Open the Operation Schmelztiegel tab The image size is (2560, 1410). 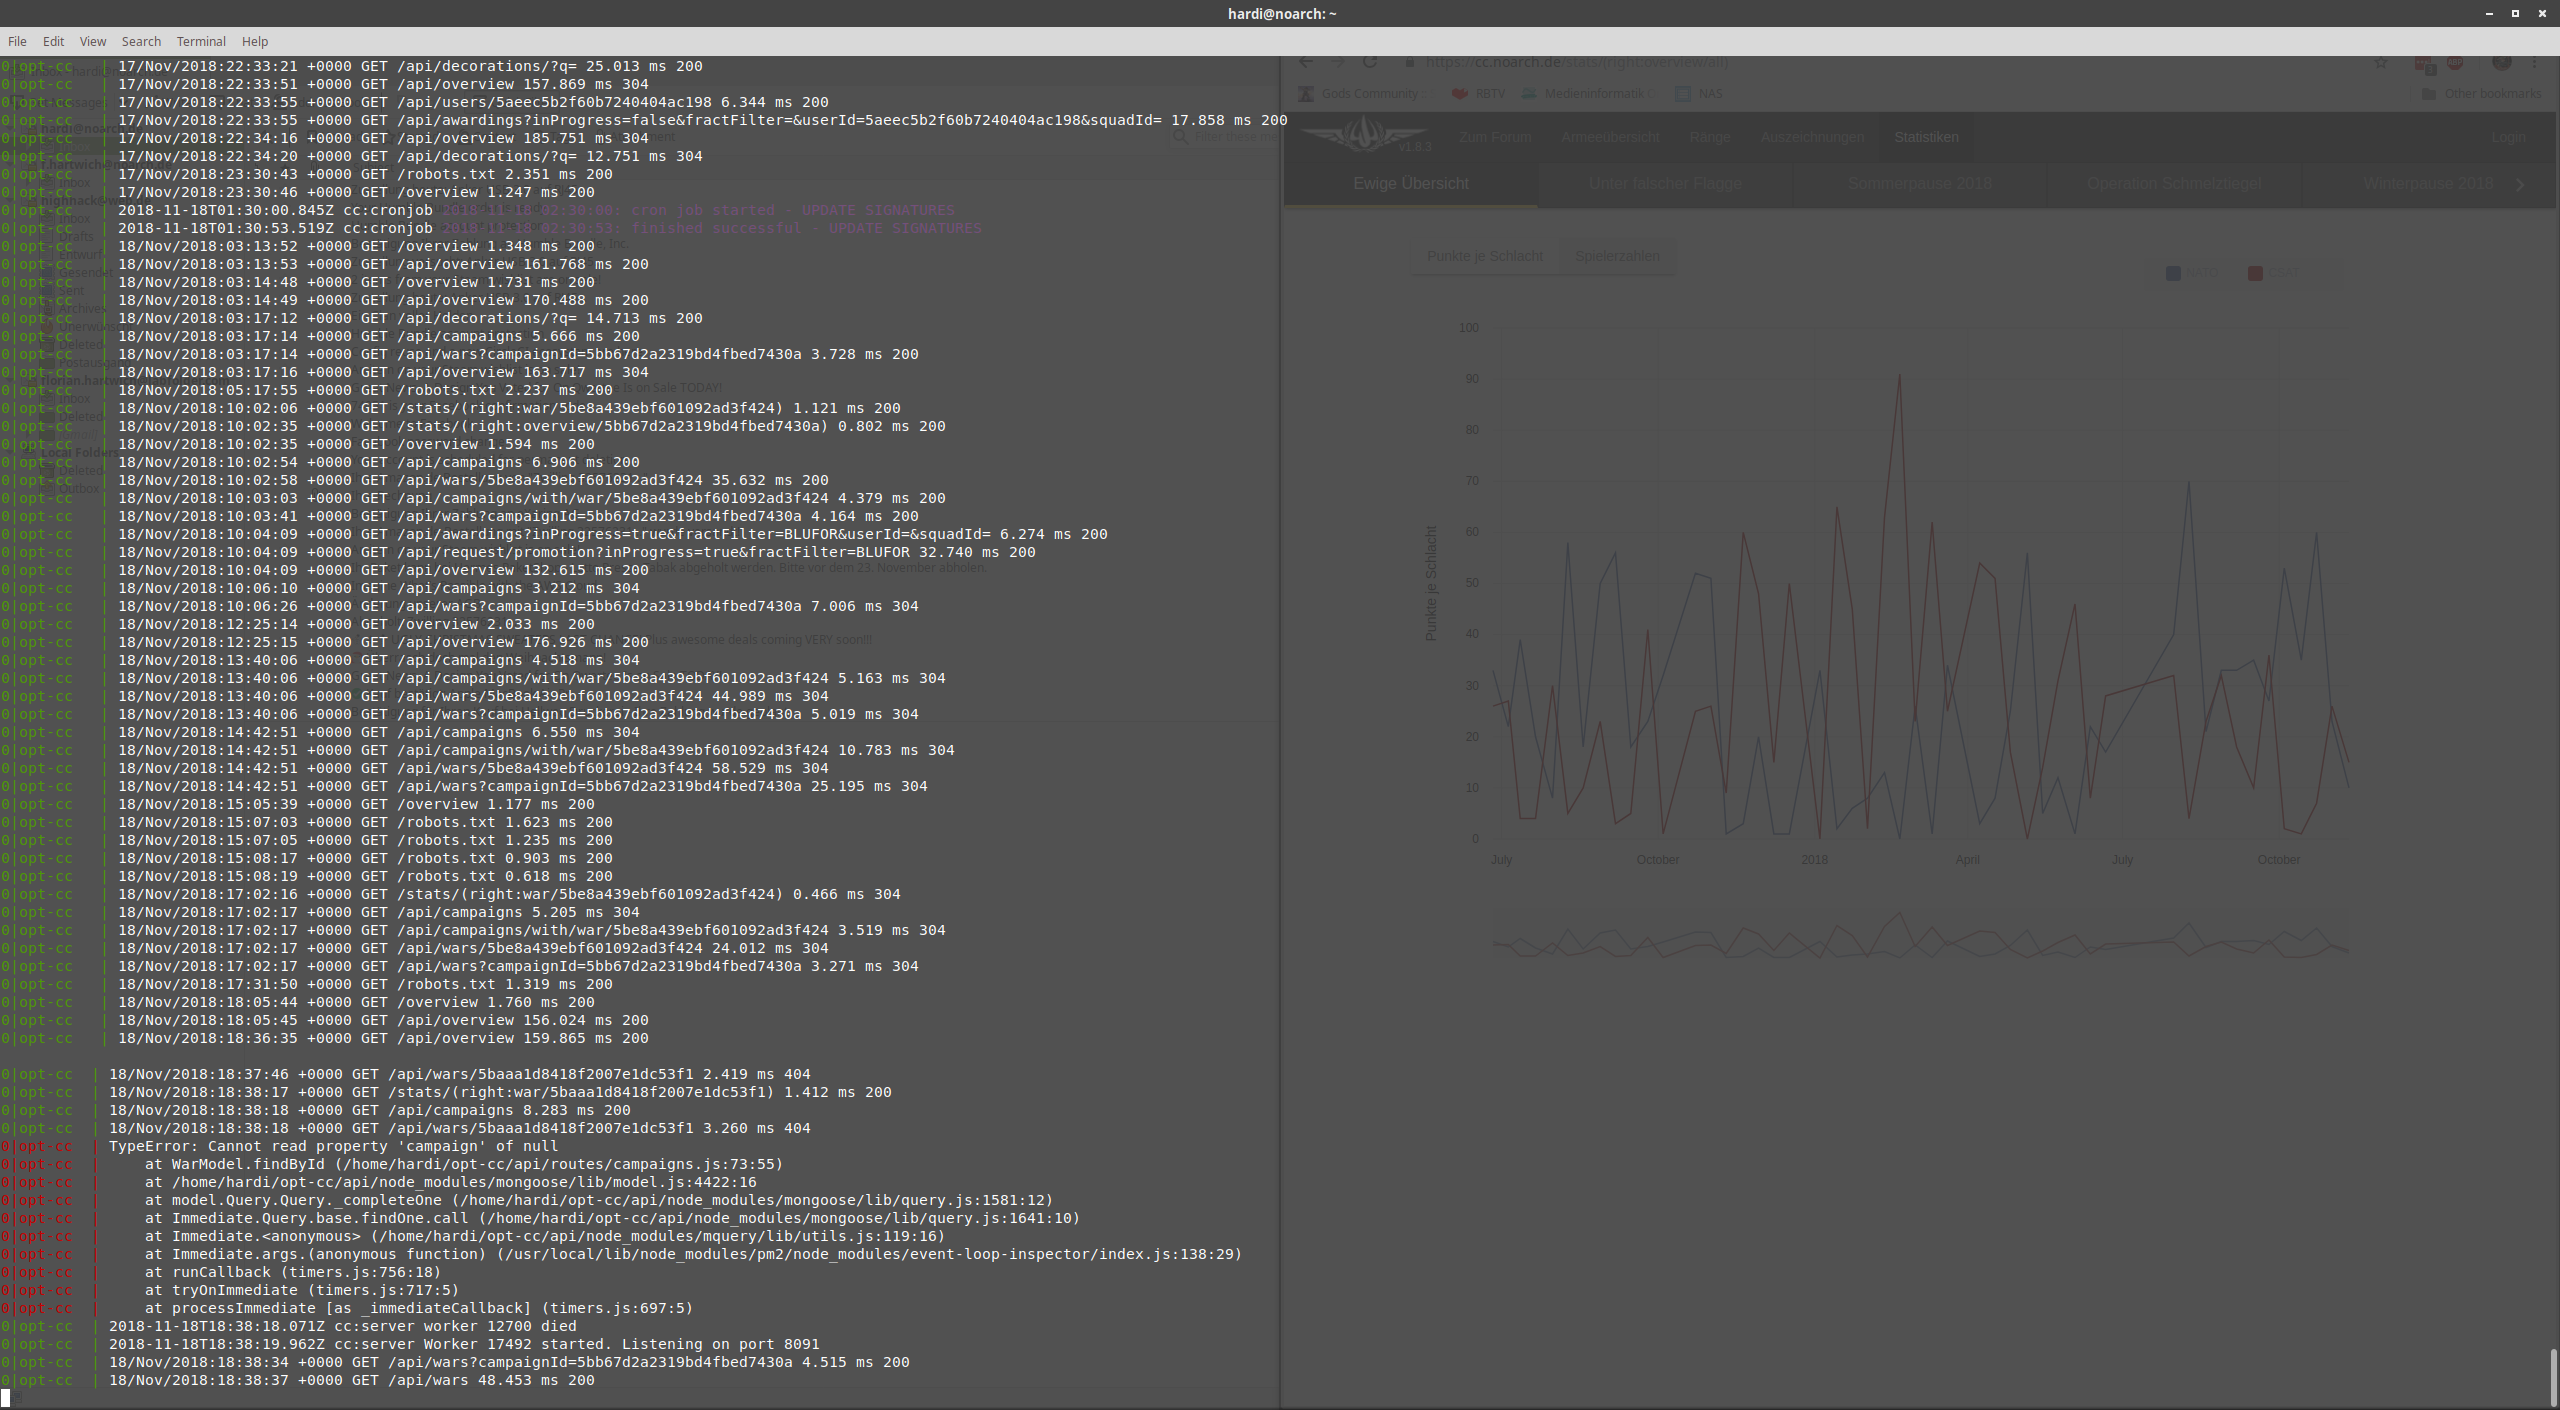click(x=2174, y=184)
